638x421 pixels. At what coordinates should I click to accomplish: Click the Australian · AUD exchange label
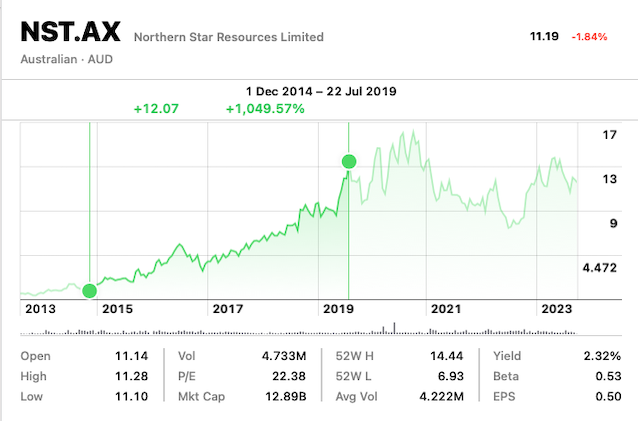click(67, 59)
